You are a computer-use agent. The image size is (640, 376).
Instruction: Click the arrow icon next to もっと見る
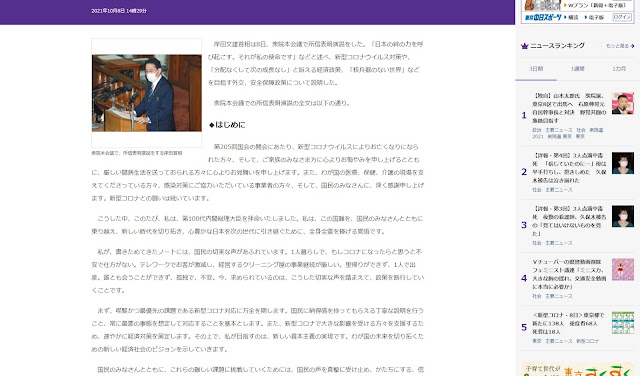point(632,46)
